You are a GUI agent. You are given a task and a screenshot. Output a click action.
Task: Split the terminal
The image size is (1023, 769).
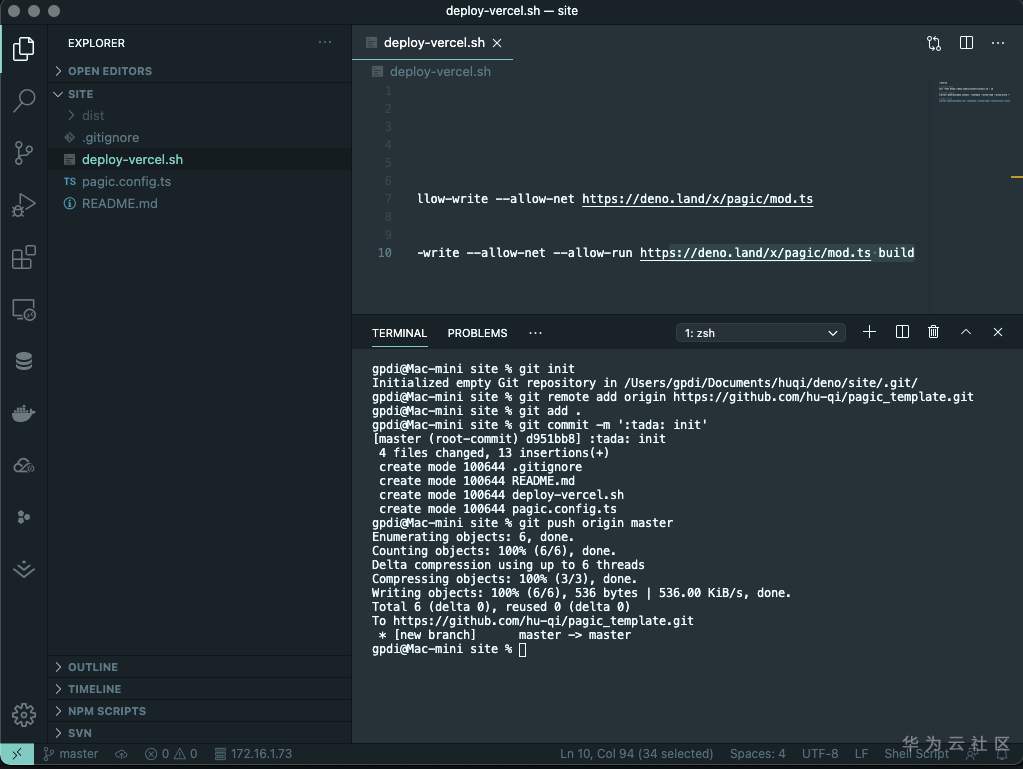point(902,332)
